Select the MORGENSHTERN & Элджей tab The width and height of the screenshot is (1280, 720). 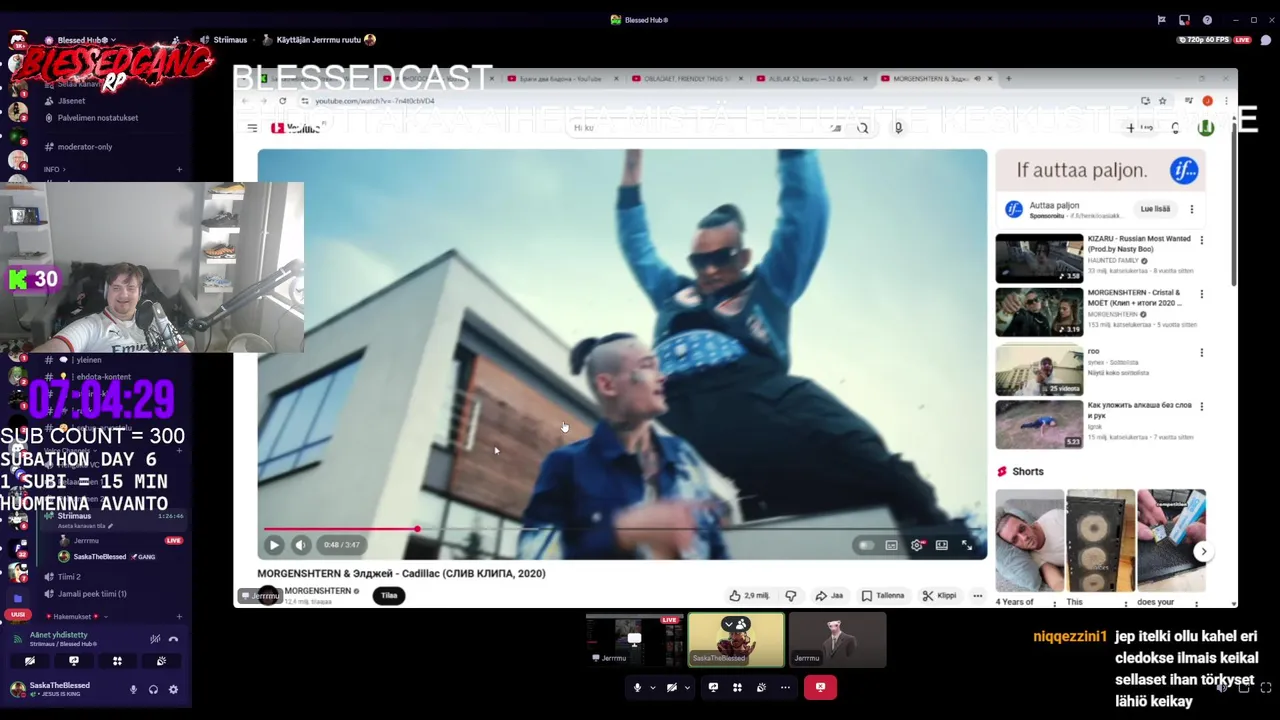[x=936, y=78]
